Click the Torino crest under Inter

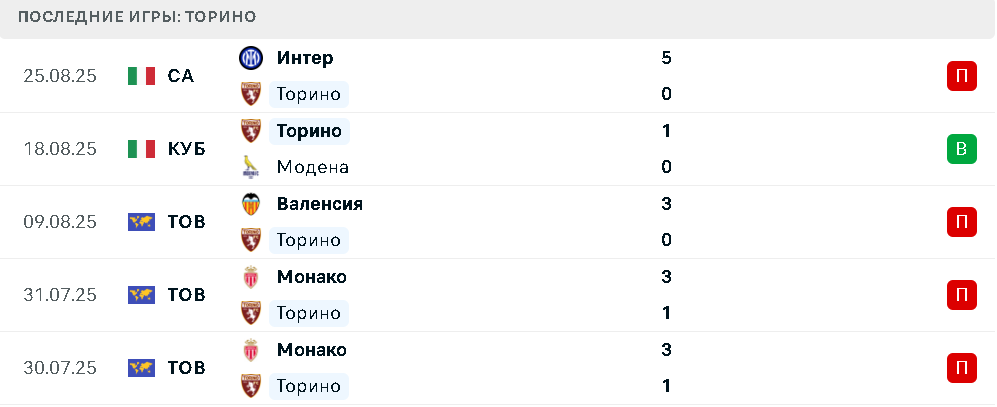[x=251, y=94]
